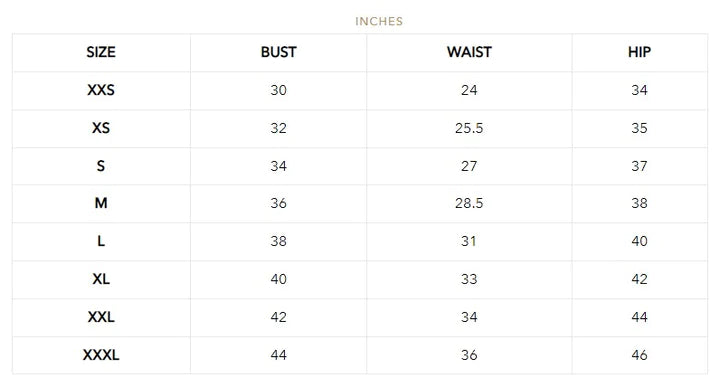Click the XXL size row label
The image size is (720, 387).
[x=101, y=317]
